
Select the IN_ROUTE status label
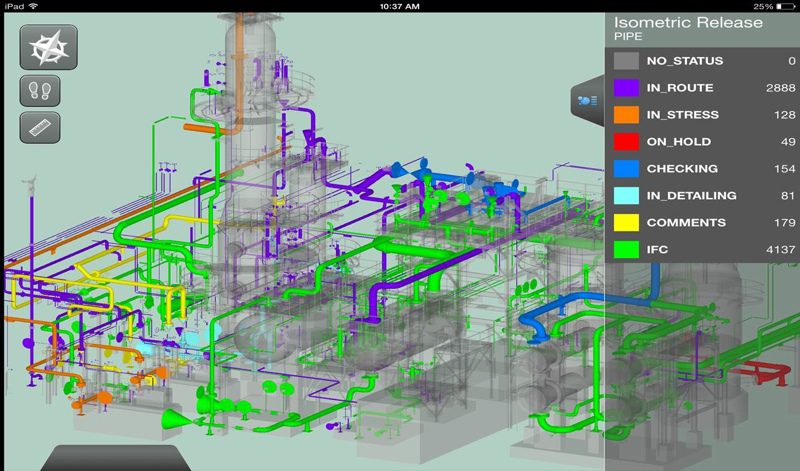tap(679, 88)
